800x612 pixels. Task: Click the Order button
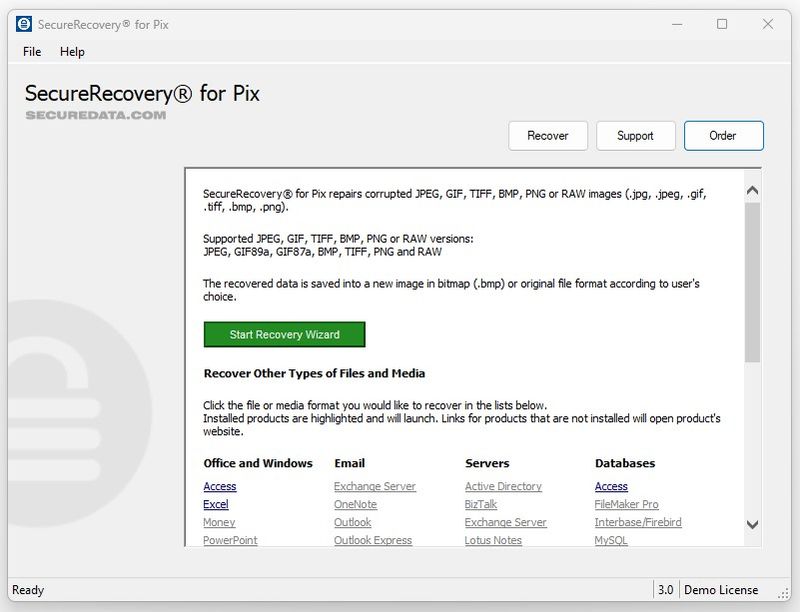(x=723, y=135)
